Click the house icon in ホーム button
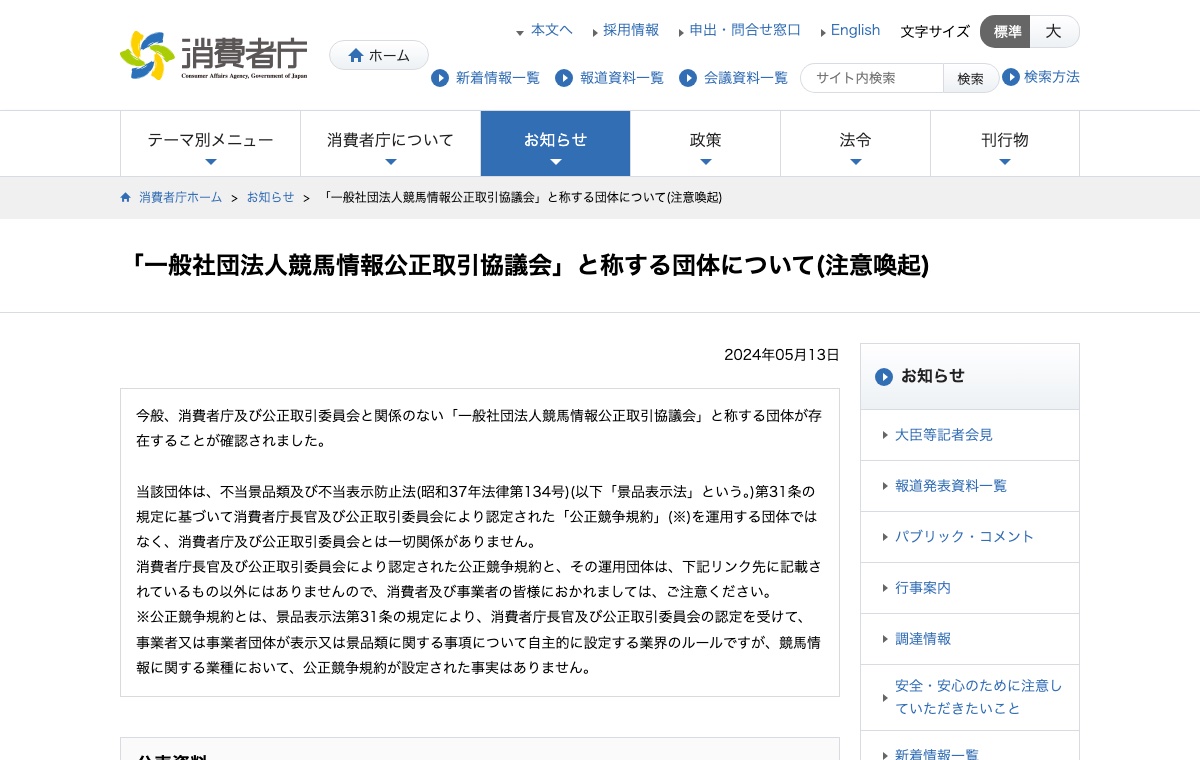This screenshot has width=1200, height=760. tap(356, 55)
